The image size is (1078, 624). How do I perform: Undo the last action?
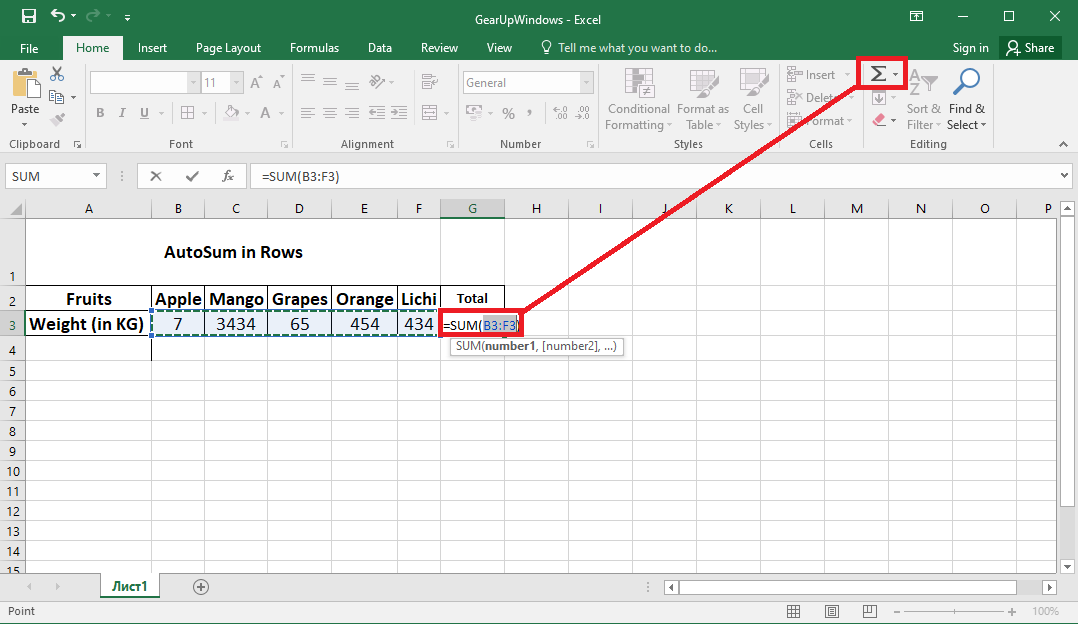coord(56,17)
